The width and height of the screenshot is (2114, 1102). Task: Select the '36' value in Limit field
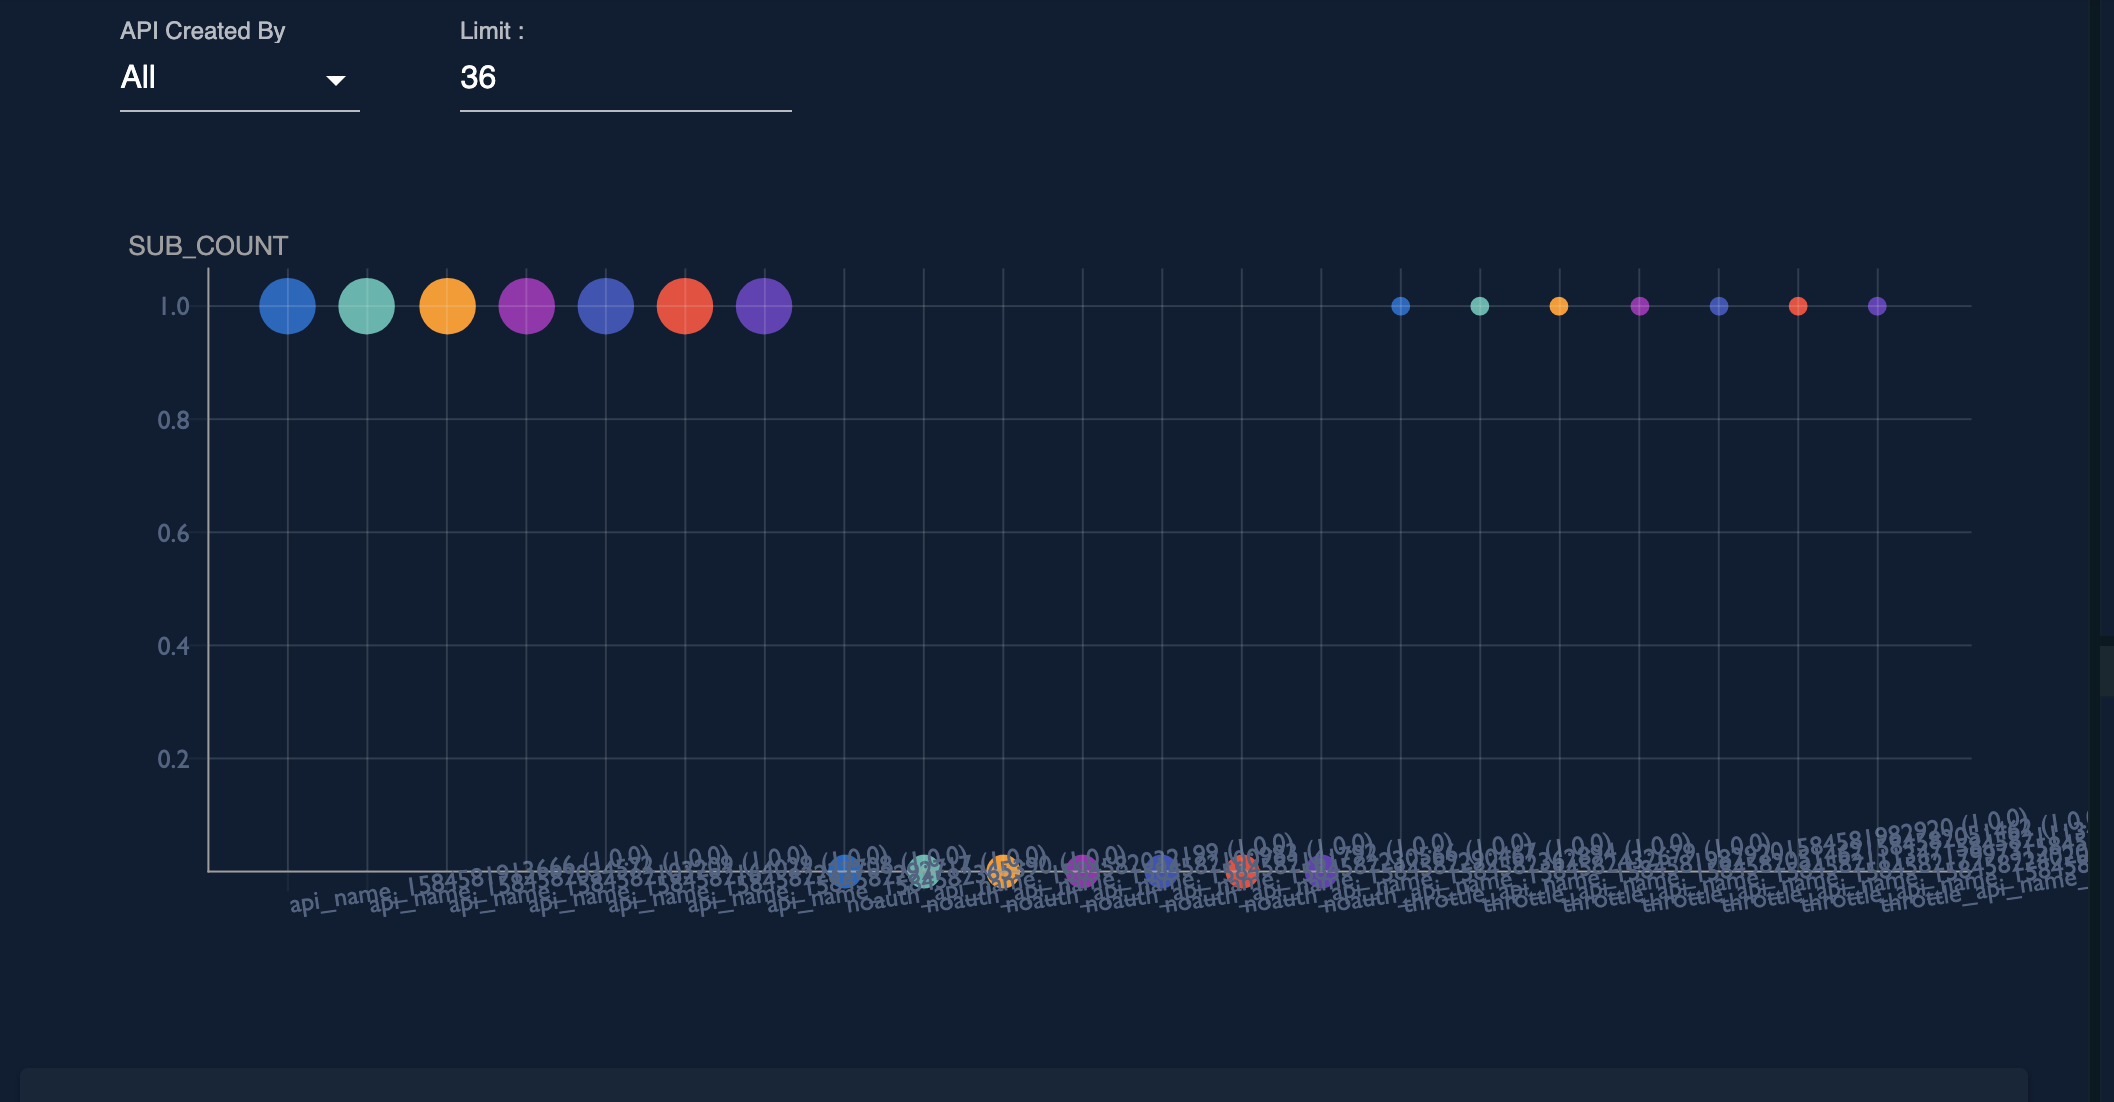coord(479,78)
